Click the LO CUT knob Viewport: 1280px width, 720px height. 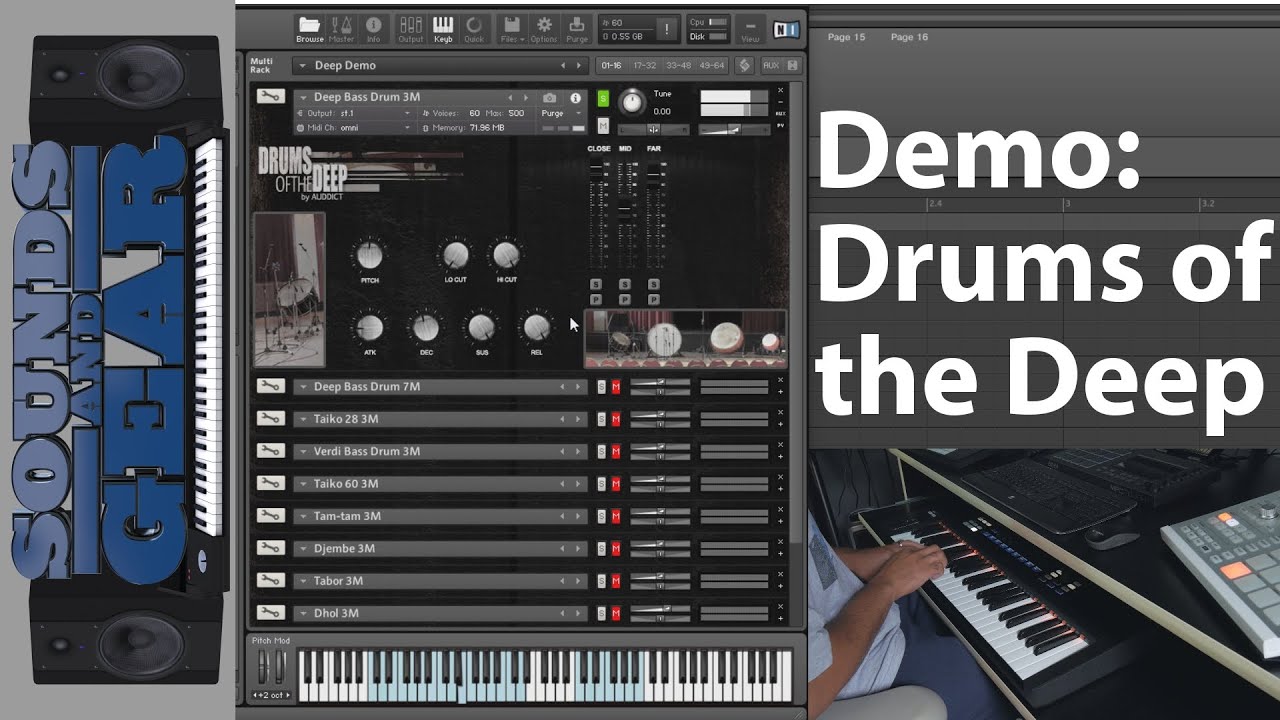[455, 255]
